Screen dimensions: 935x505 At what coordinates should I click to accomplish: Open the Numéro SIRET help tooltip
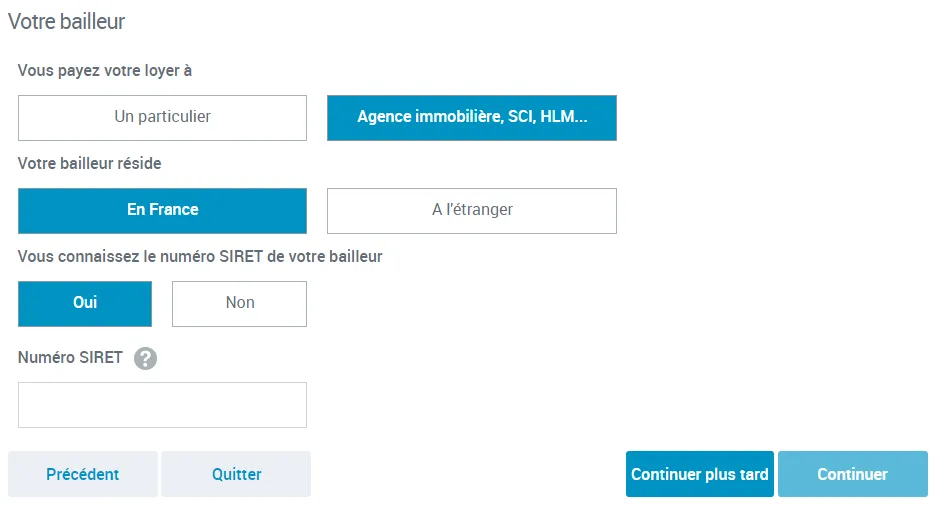(x=146, y=358)
